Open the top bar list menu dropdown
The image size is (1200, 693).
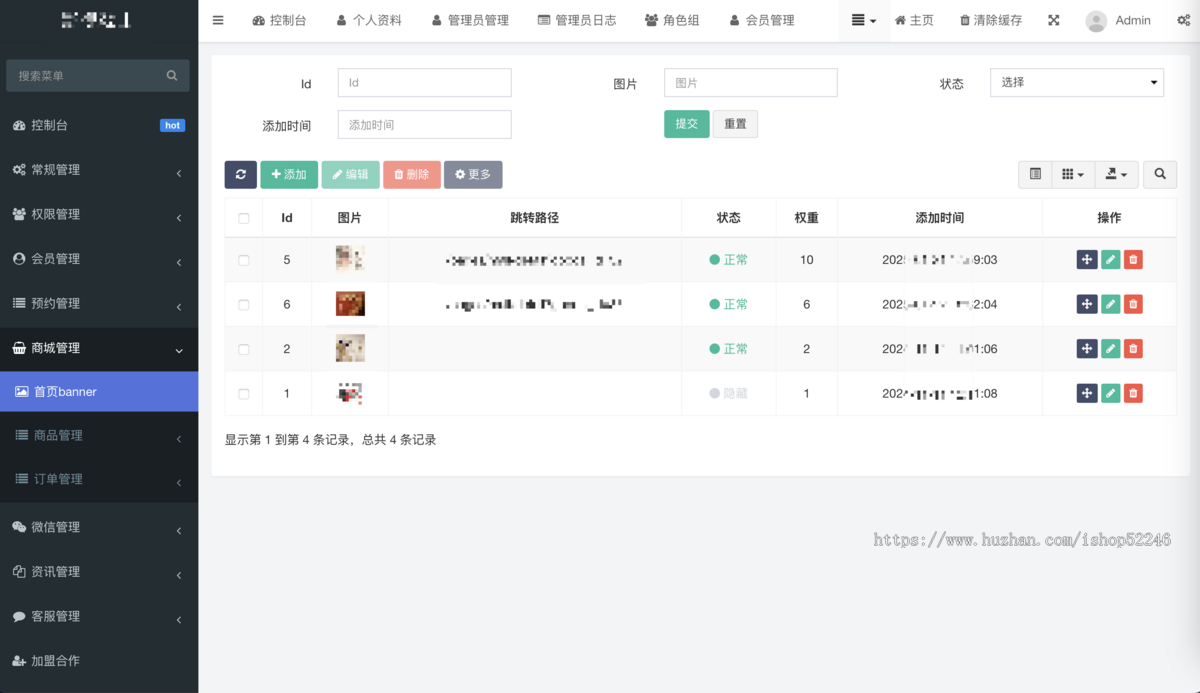point(864,20)
